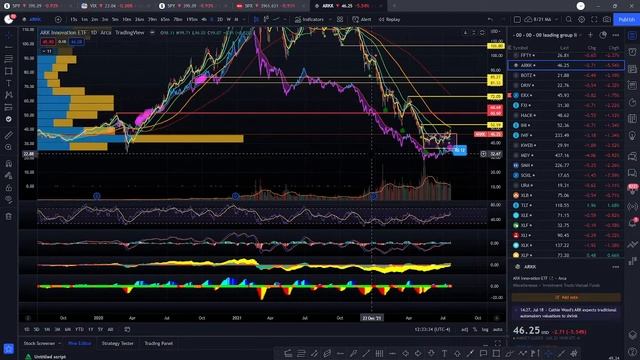Open go to date calendar icon
640x360 pixels.
(x=127, y=329)
